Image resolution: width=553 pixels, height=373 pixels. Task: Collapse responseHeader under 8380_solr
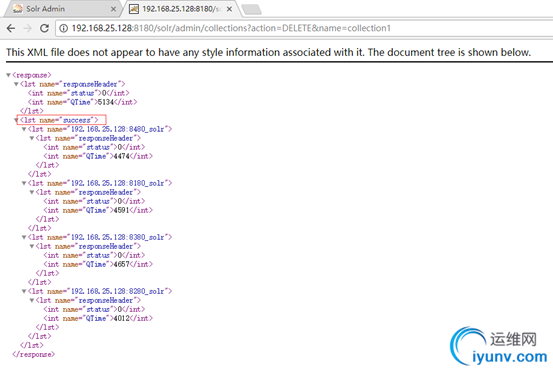pos(32,246)
